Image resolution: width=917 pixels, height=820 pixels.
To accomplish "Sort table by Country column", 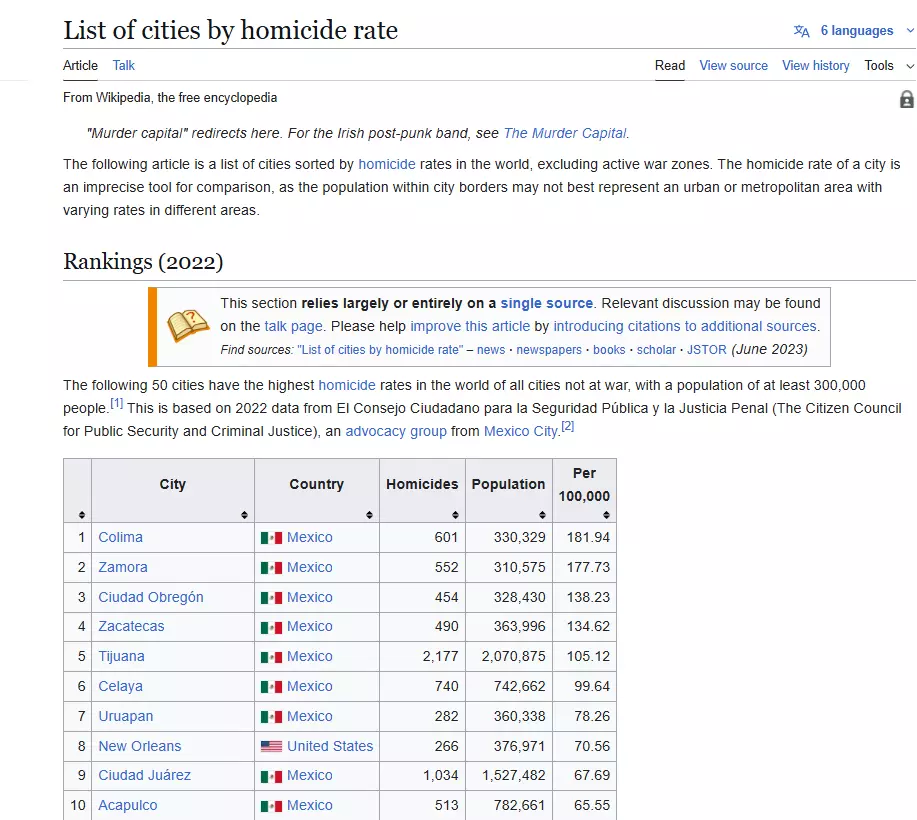I will [x=369, y=515].
